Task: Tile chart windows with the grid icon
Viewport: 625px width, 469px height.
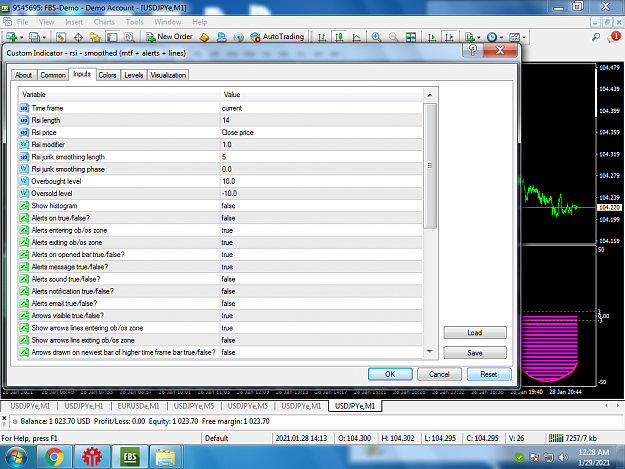Action: (x=411, y=37)
